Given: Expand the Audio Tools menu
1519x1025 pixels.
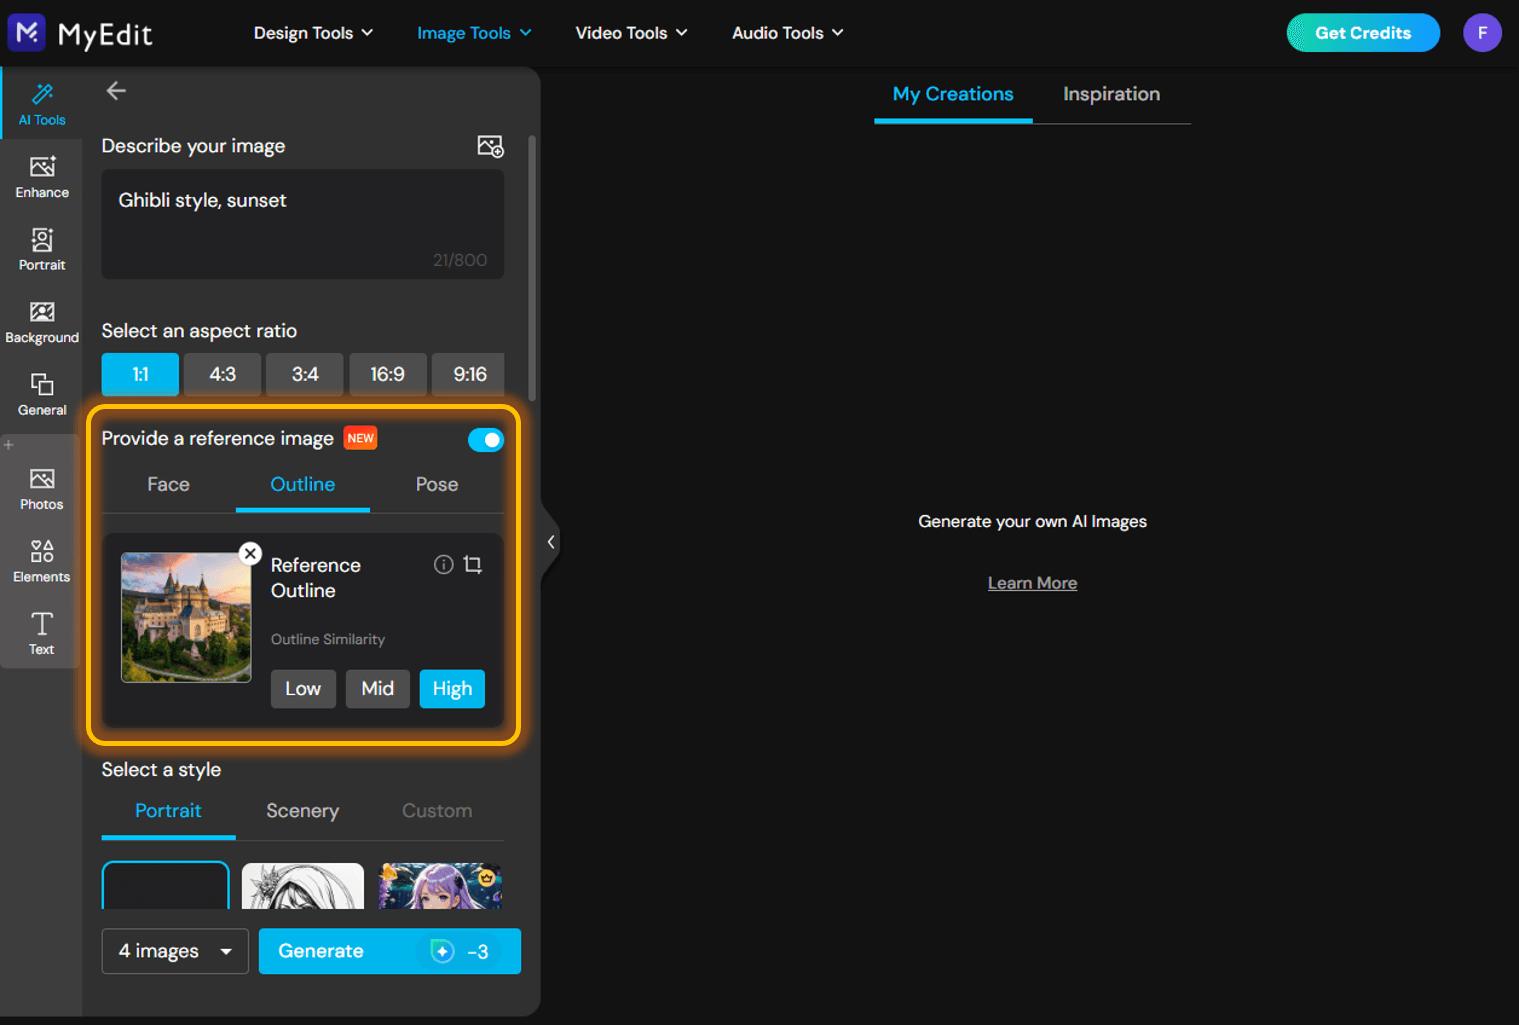Looking at the screenshot, I should 788,33.
